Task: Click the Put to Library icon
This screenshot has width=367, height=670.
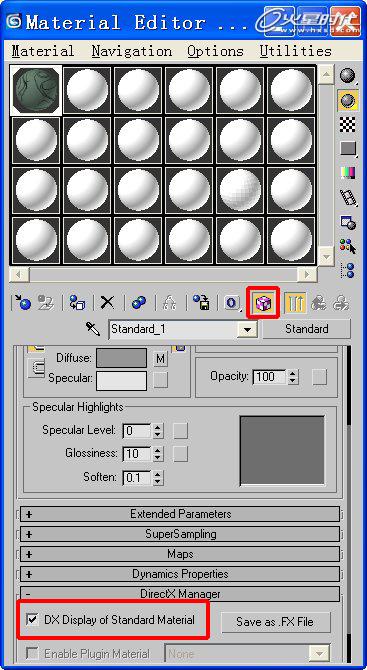Action: 201,303
